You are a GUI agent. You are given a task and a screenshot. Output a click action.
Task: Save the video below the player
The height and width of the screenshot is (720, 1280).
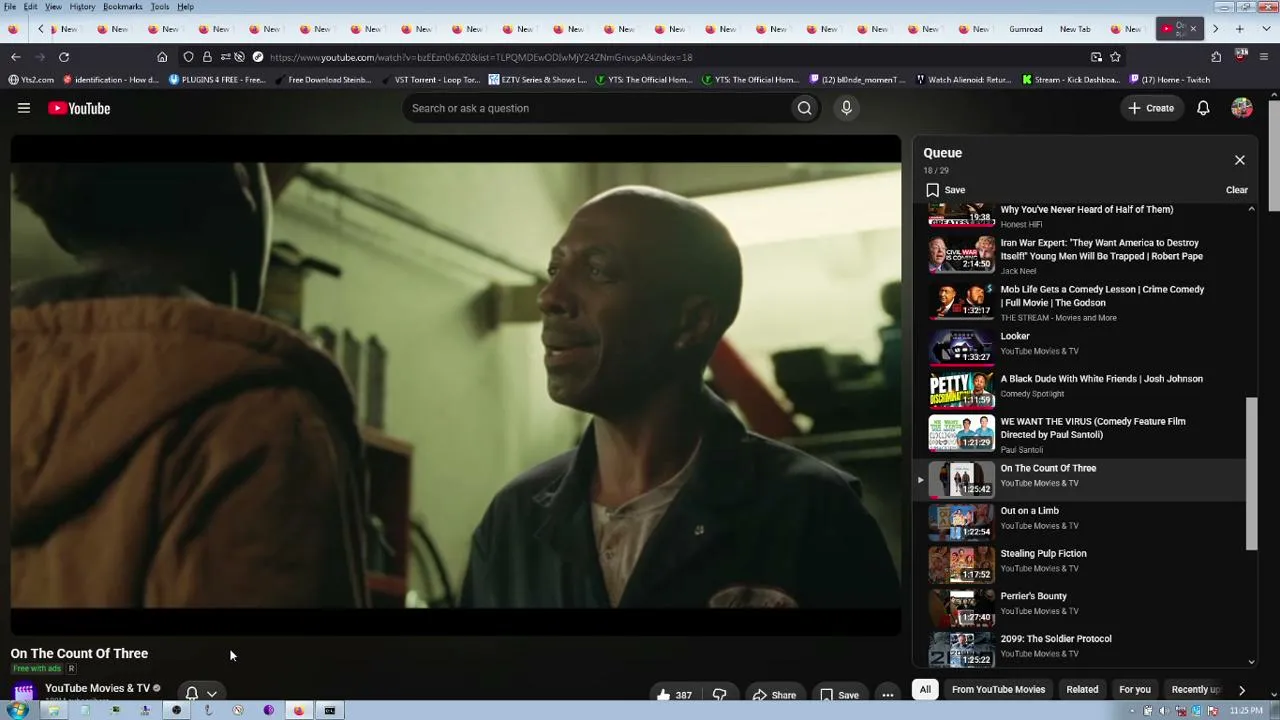[839, 695]
